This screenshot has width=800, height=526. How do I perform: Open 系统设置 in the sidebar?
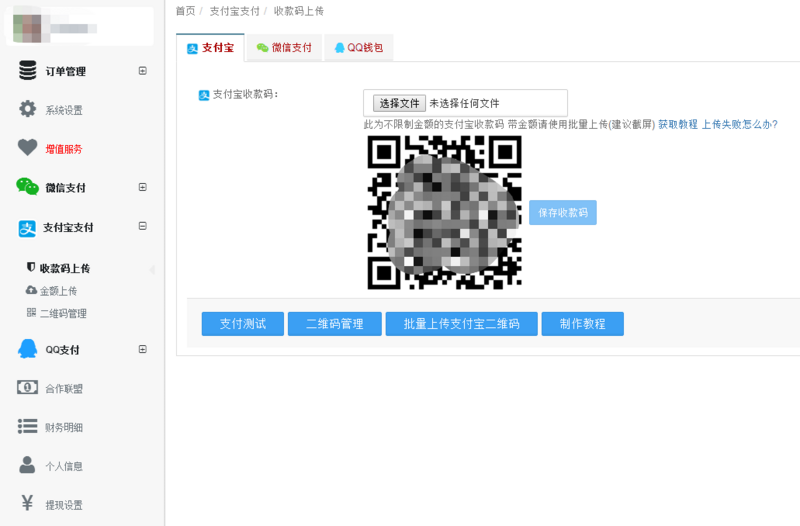[64, 110]
